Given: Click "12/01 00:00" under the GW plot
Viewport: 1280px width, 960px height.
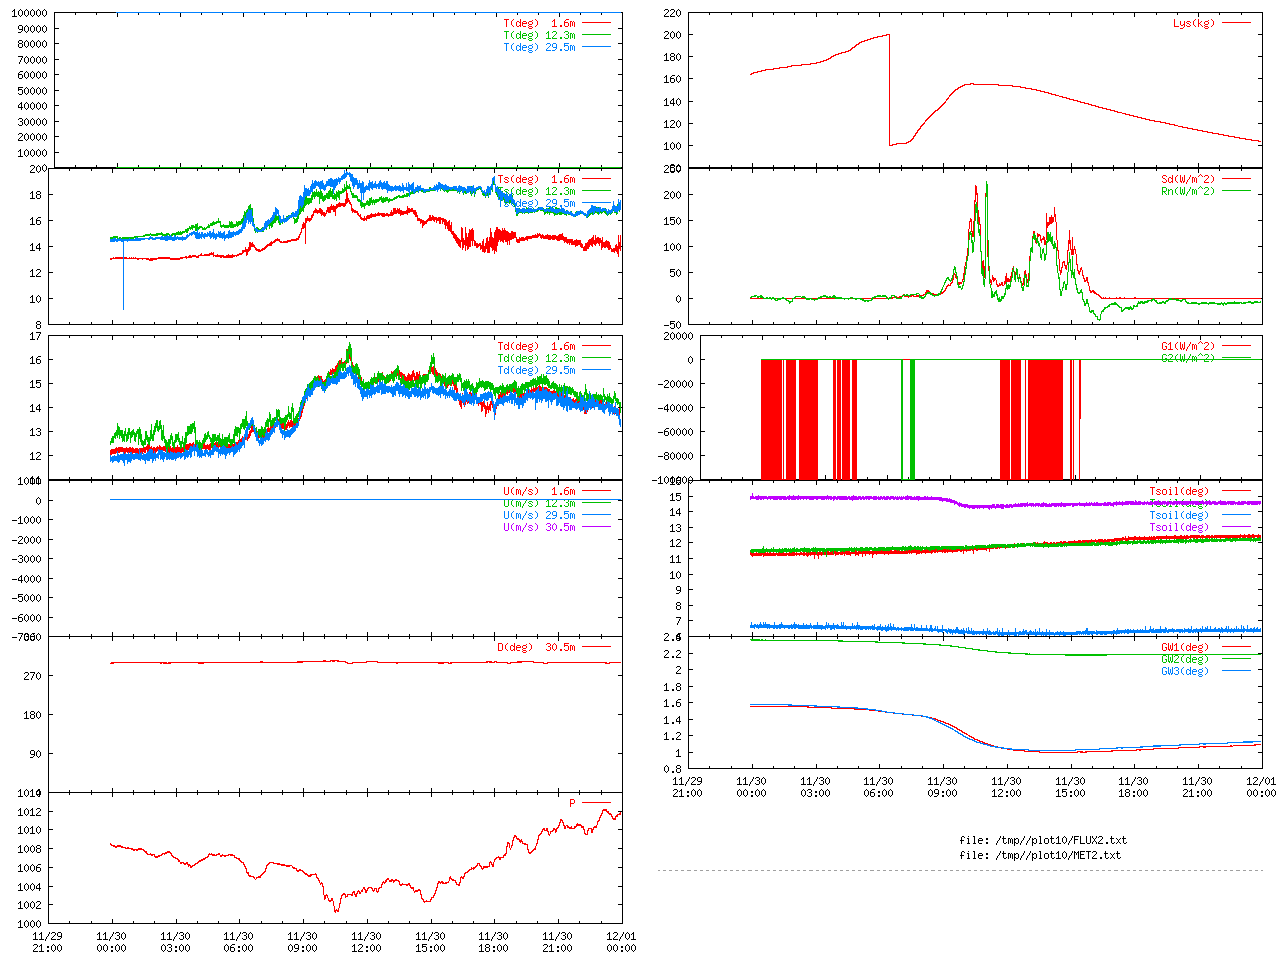Looking at the screenshot, I should [x=1261, y=787].
